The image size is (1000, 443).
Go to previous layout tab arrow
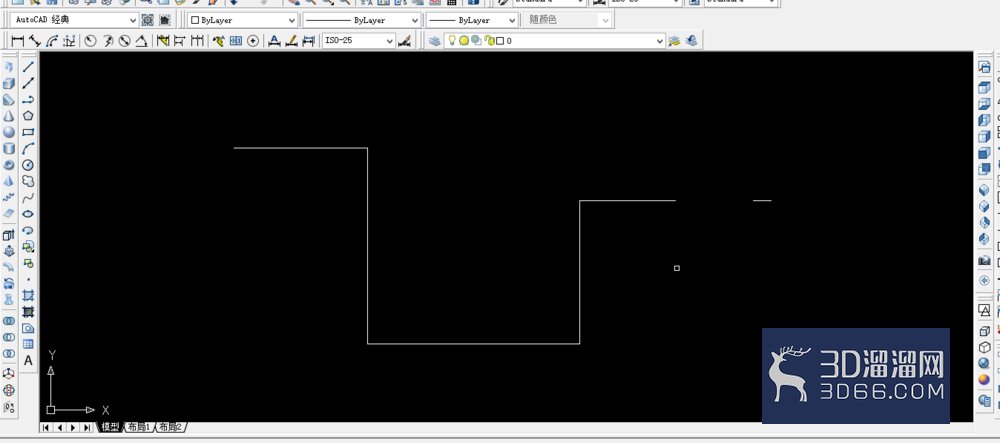click(60, 428)
